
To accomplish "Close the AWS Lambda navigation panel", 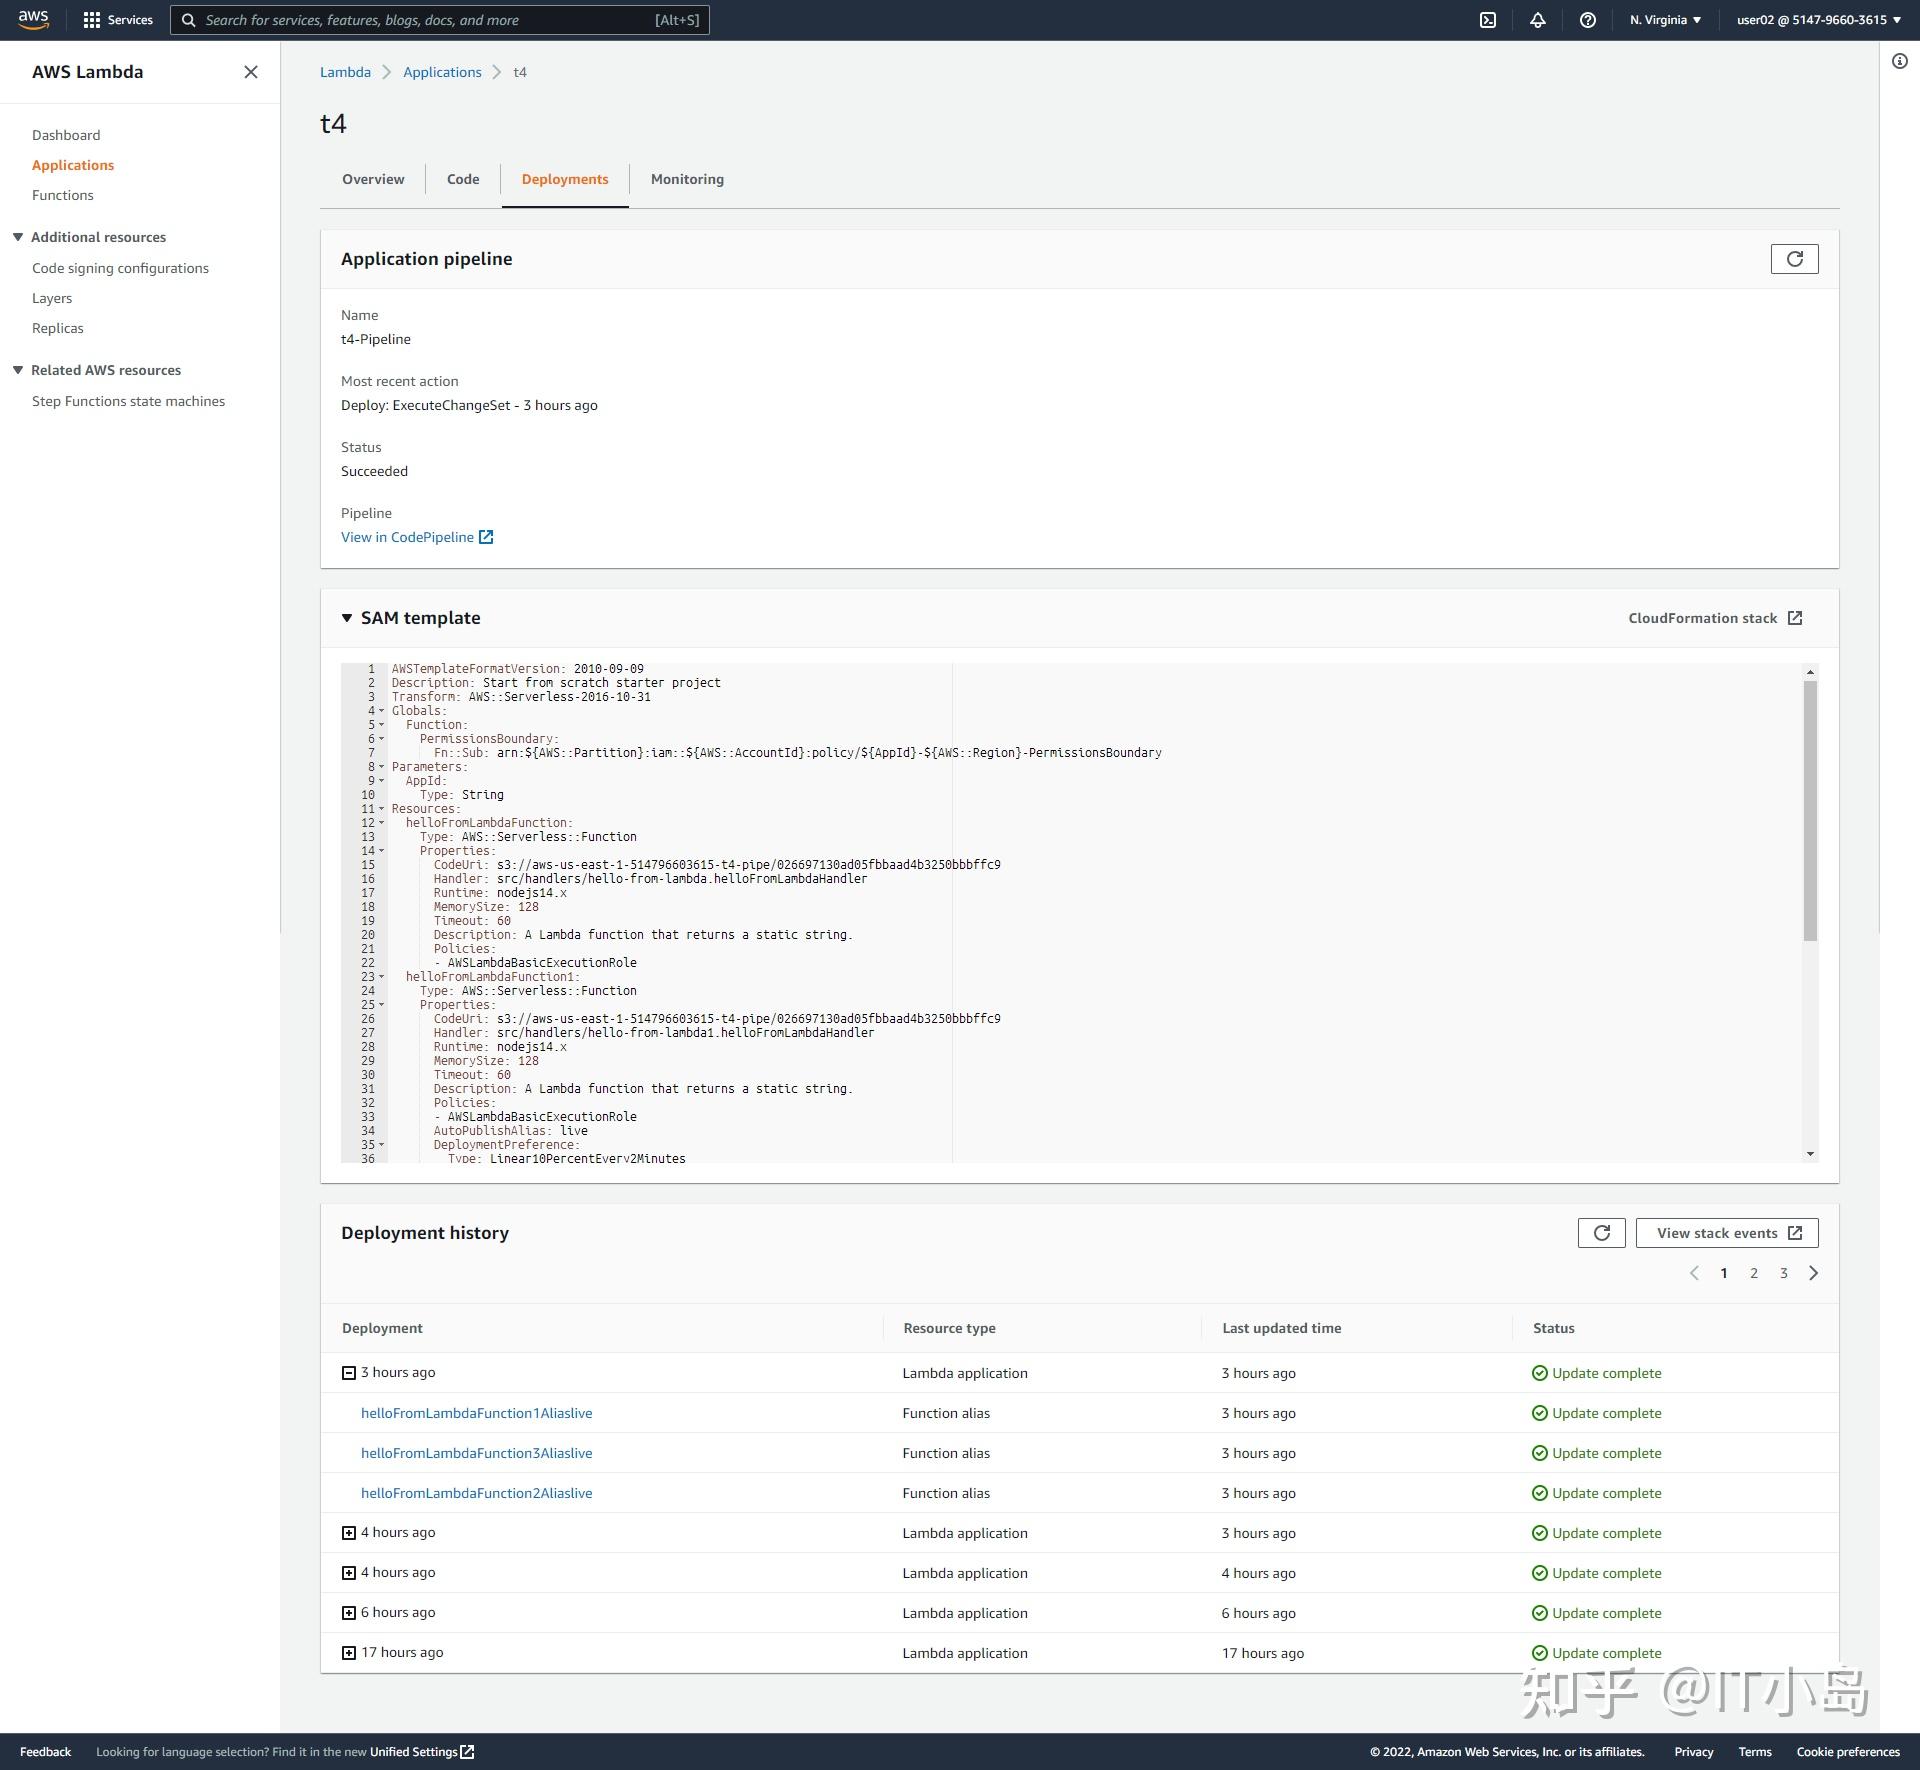I will 250,71.
